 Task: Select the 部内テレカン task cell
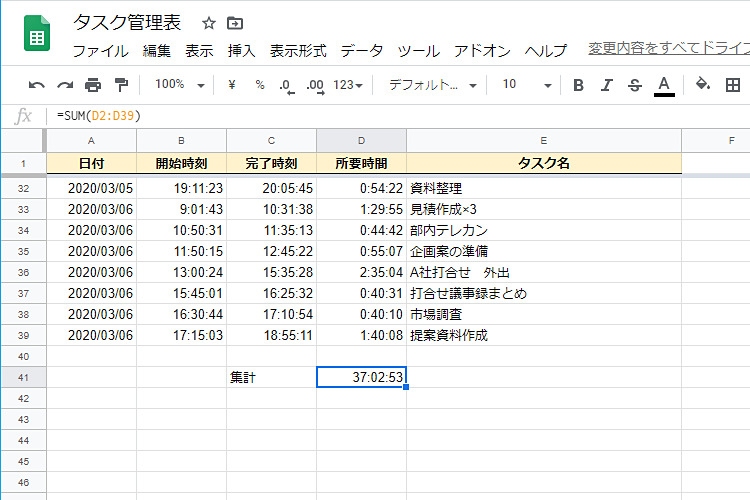point(544,231)
